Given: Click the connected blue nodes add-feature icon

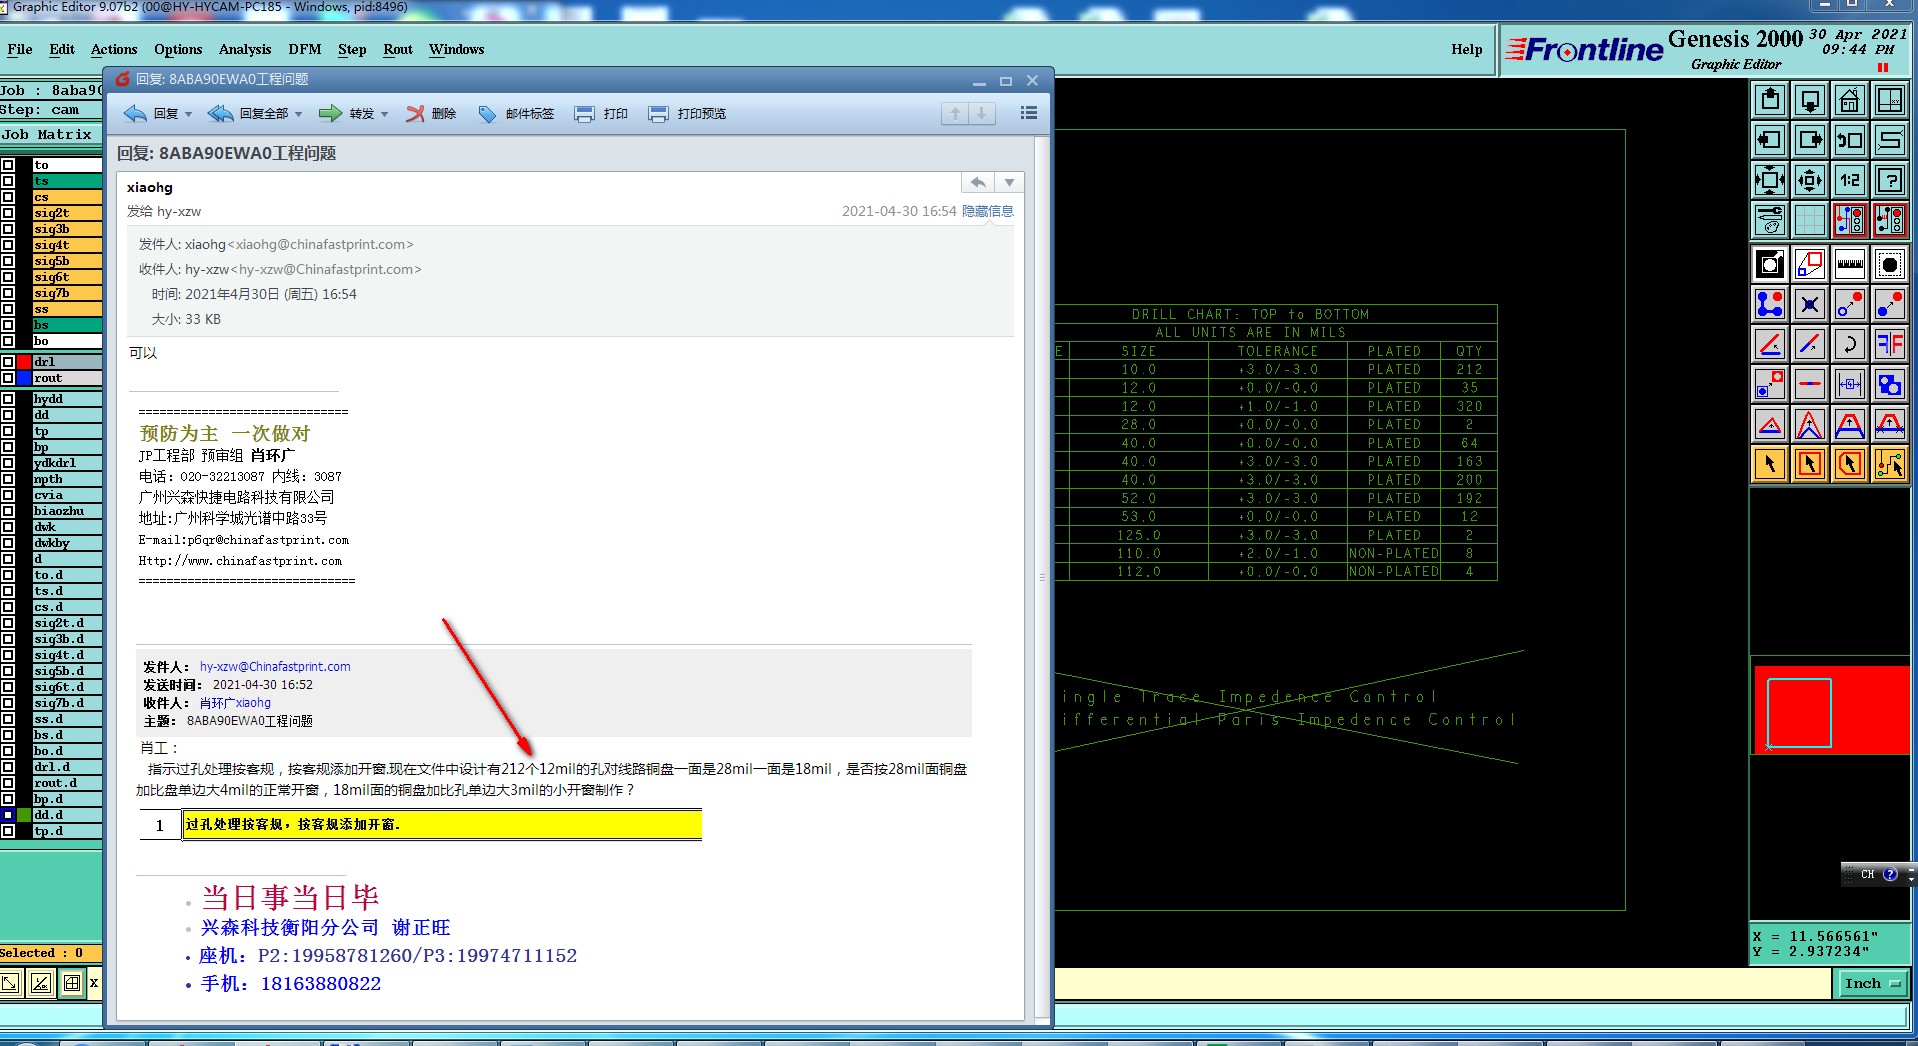Looking at the screenshot, I should point(1770,305).
